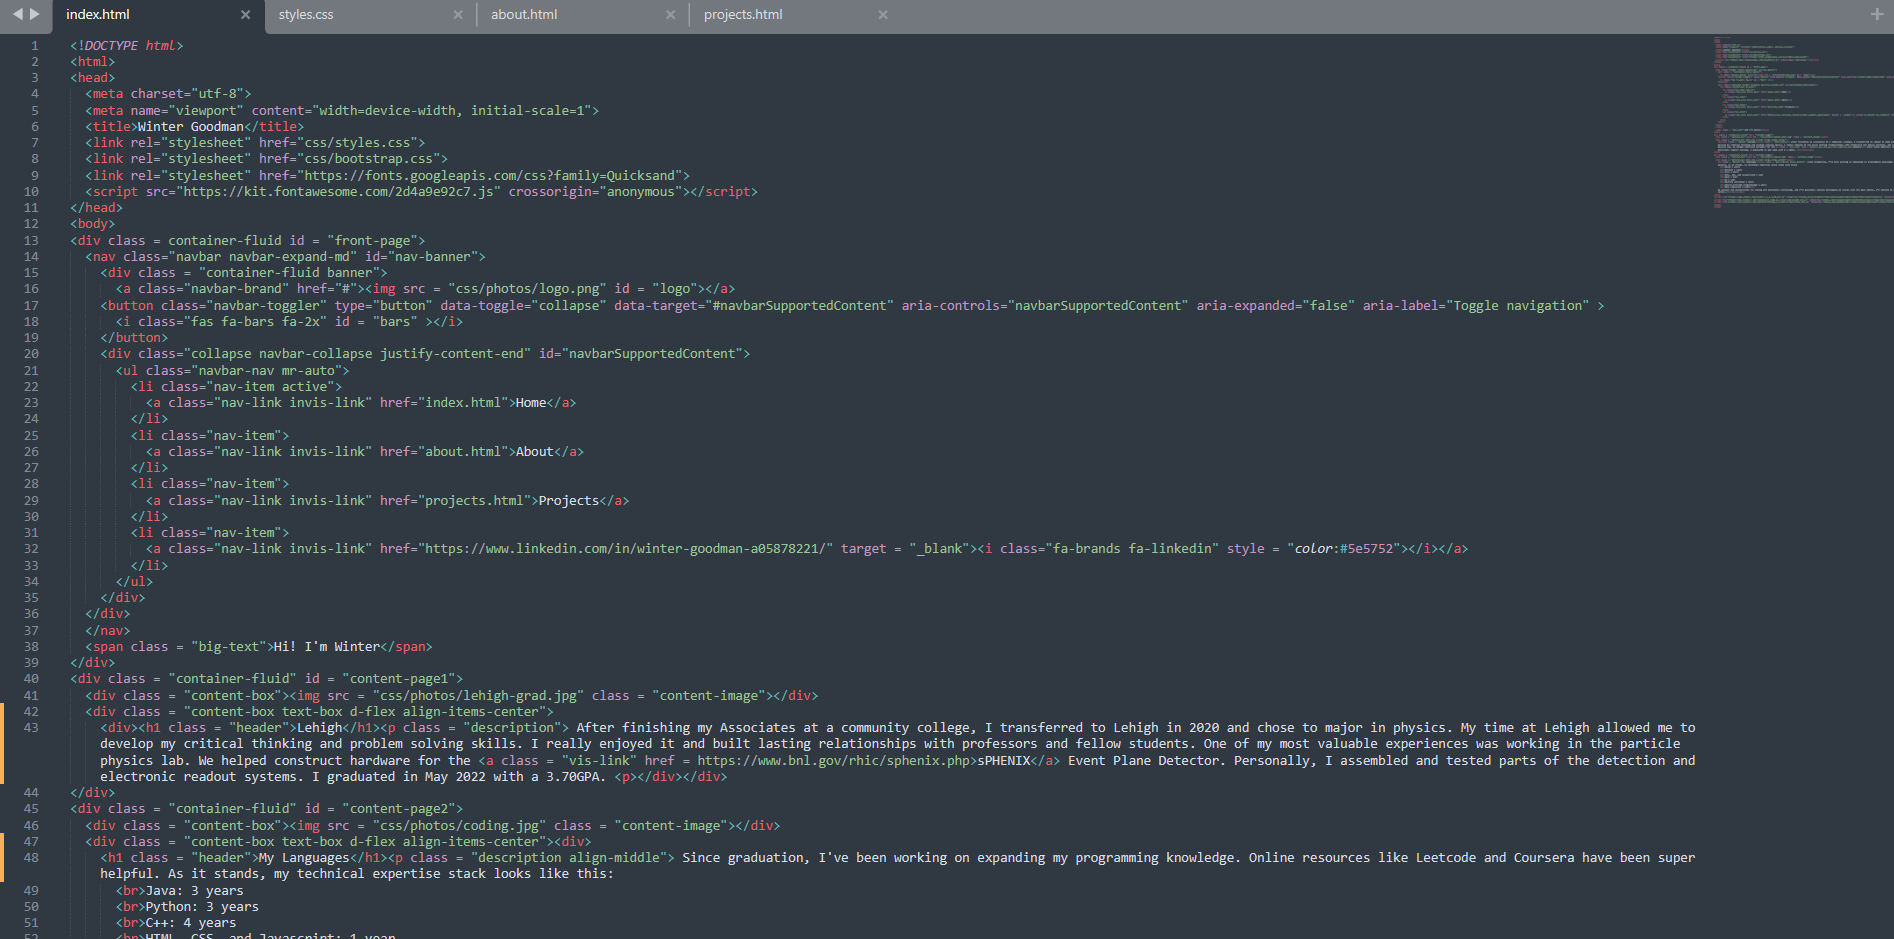The height and width of the screenshot is (939, 1894).
Task: Click 'container-fluid banner' class value
Action: coord(289,273)
